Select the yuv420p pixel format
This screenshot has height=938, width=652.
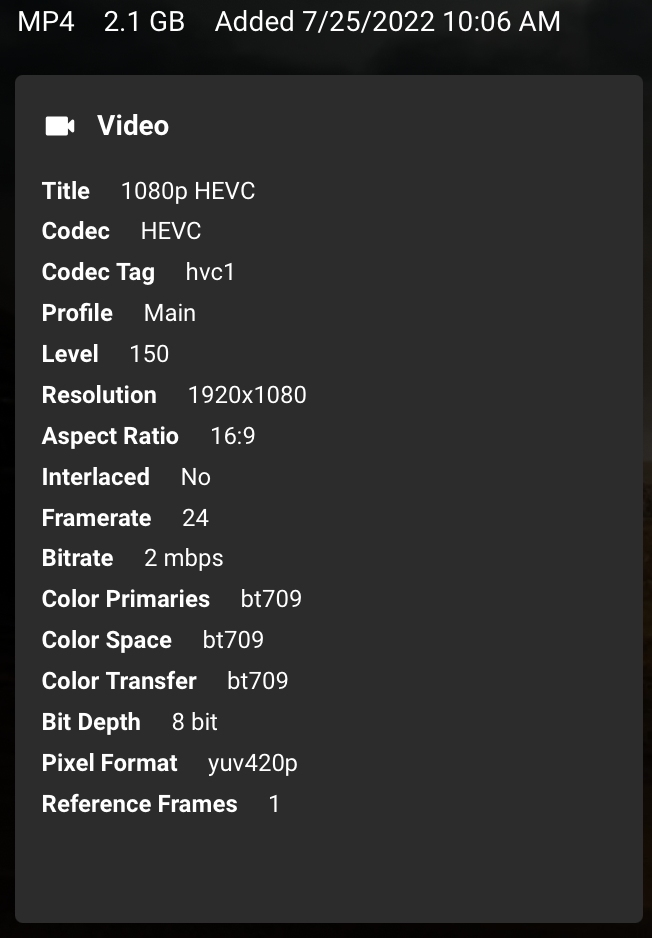(x=253, y=763)
